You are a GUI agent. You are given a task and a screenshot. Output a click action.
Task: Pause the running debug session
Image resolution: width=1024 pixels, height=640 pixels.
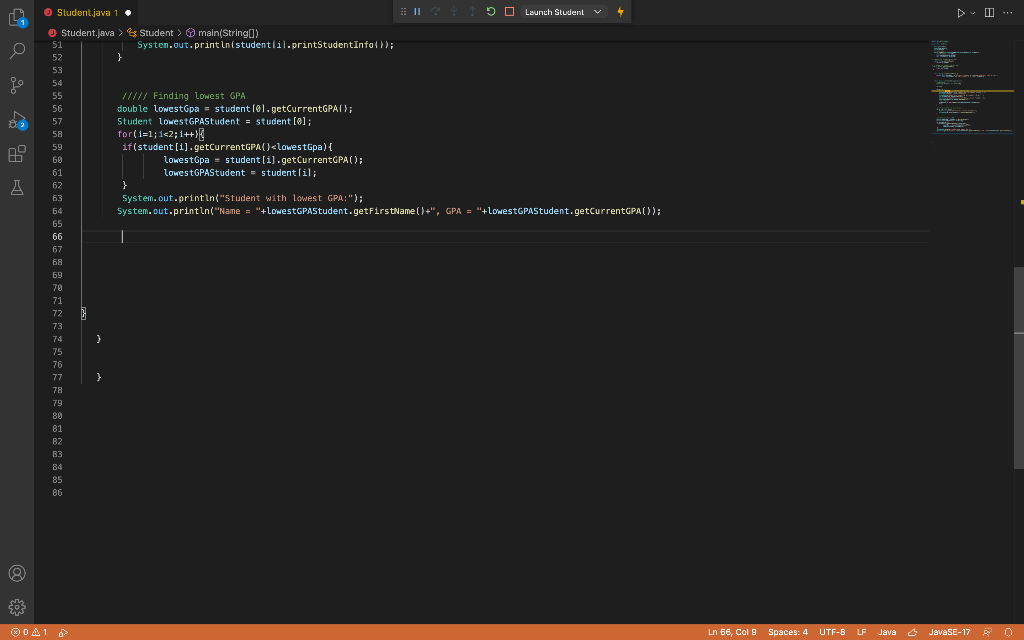click(x=417, y=11)
